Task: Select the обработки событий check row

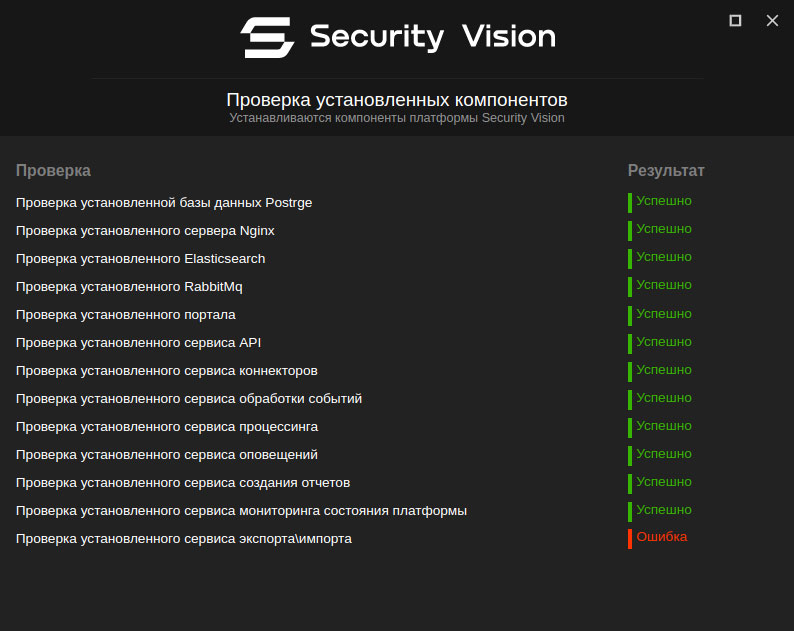Action: [189, 399]
